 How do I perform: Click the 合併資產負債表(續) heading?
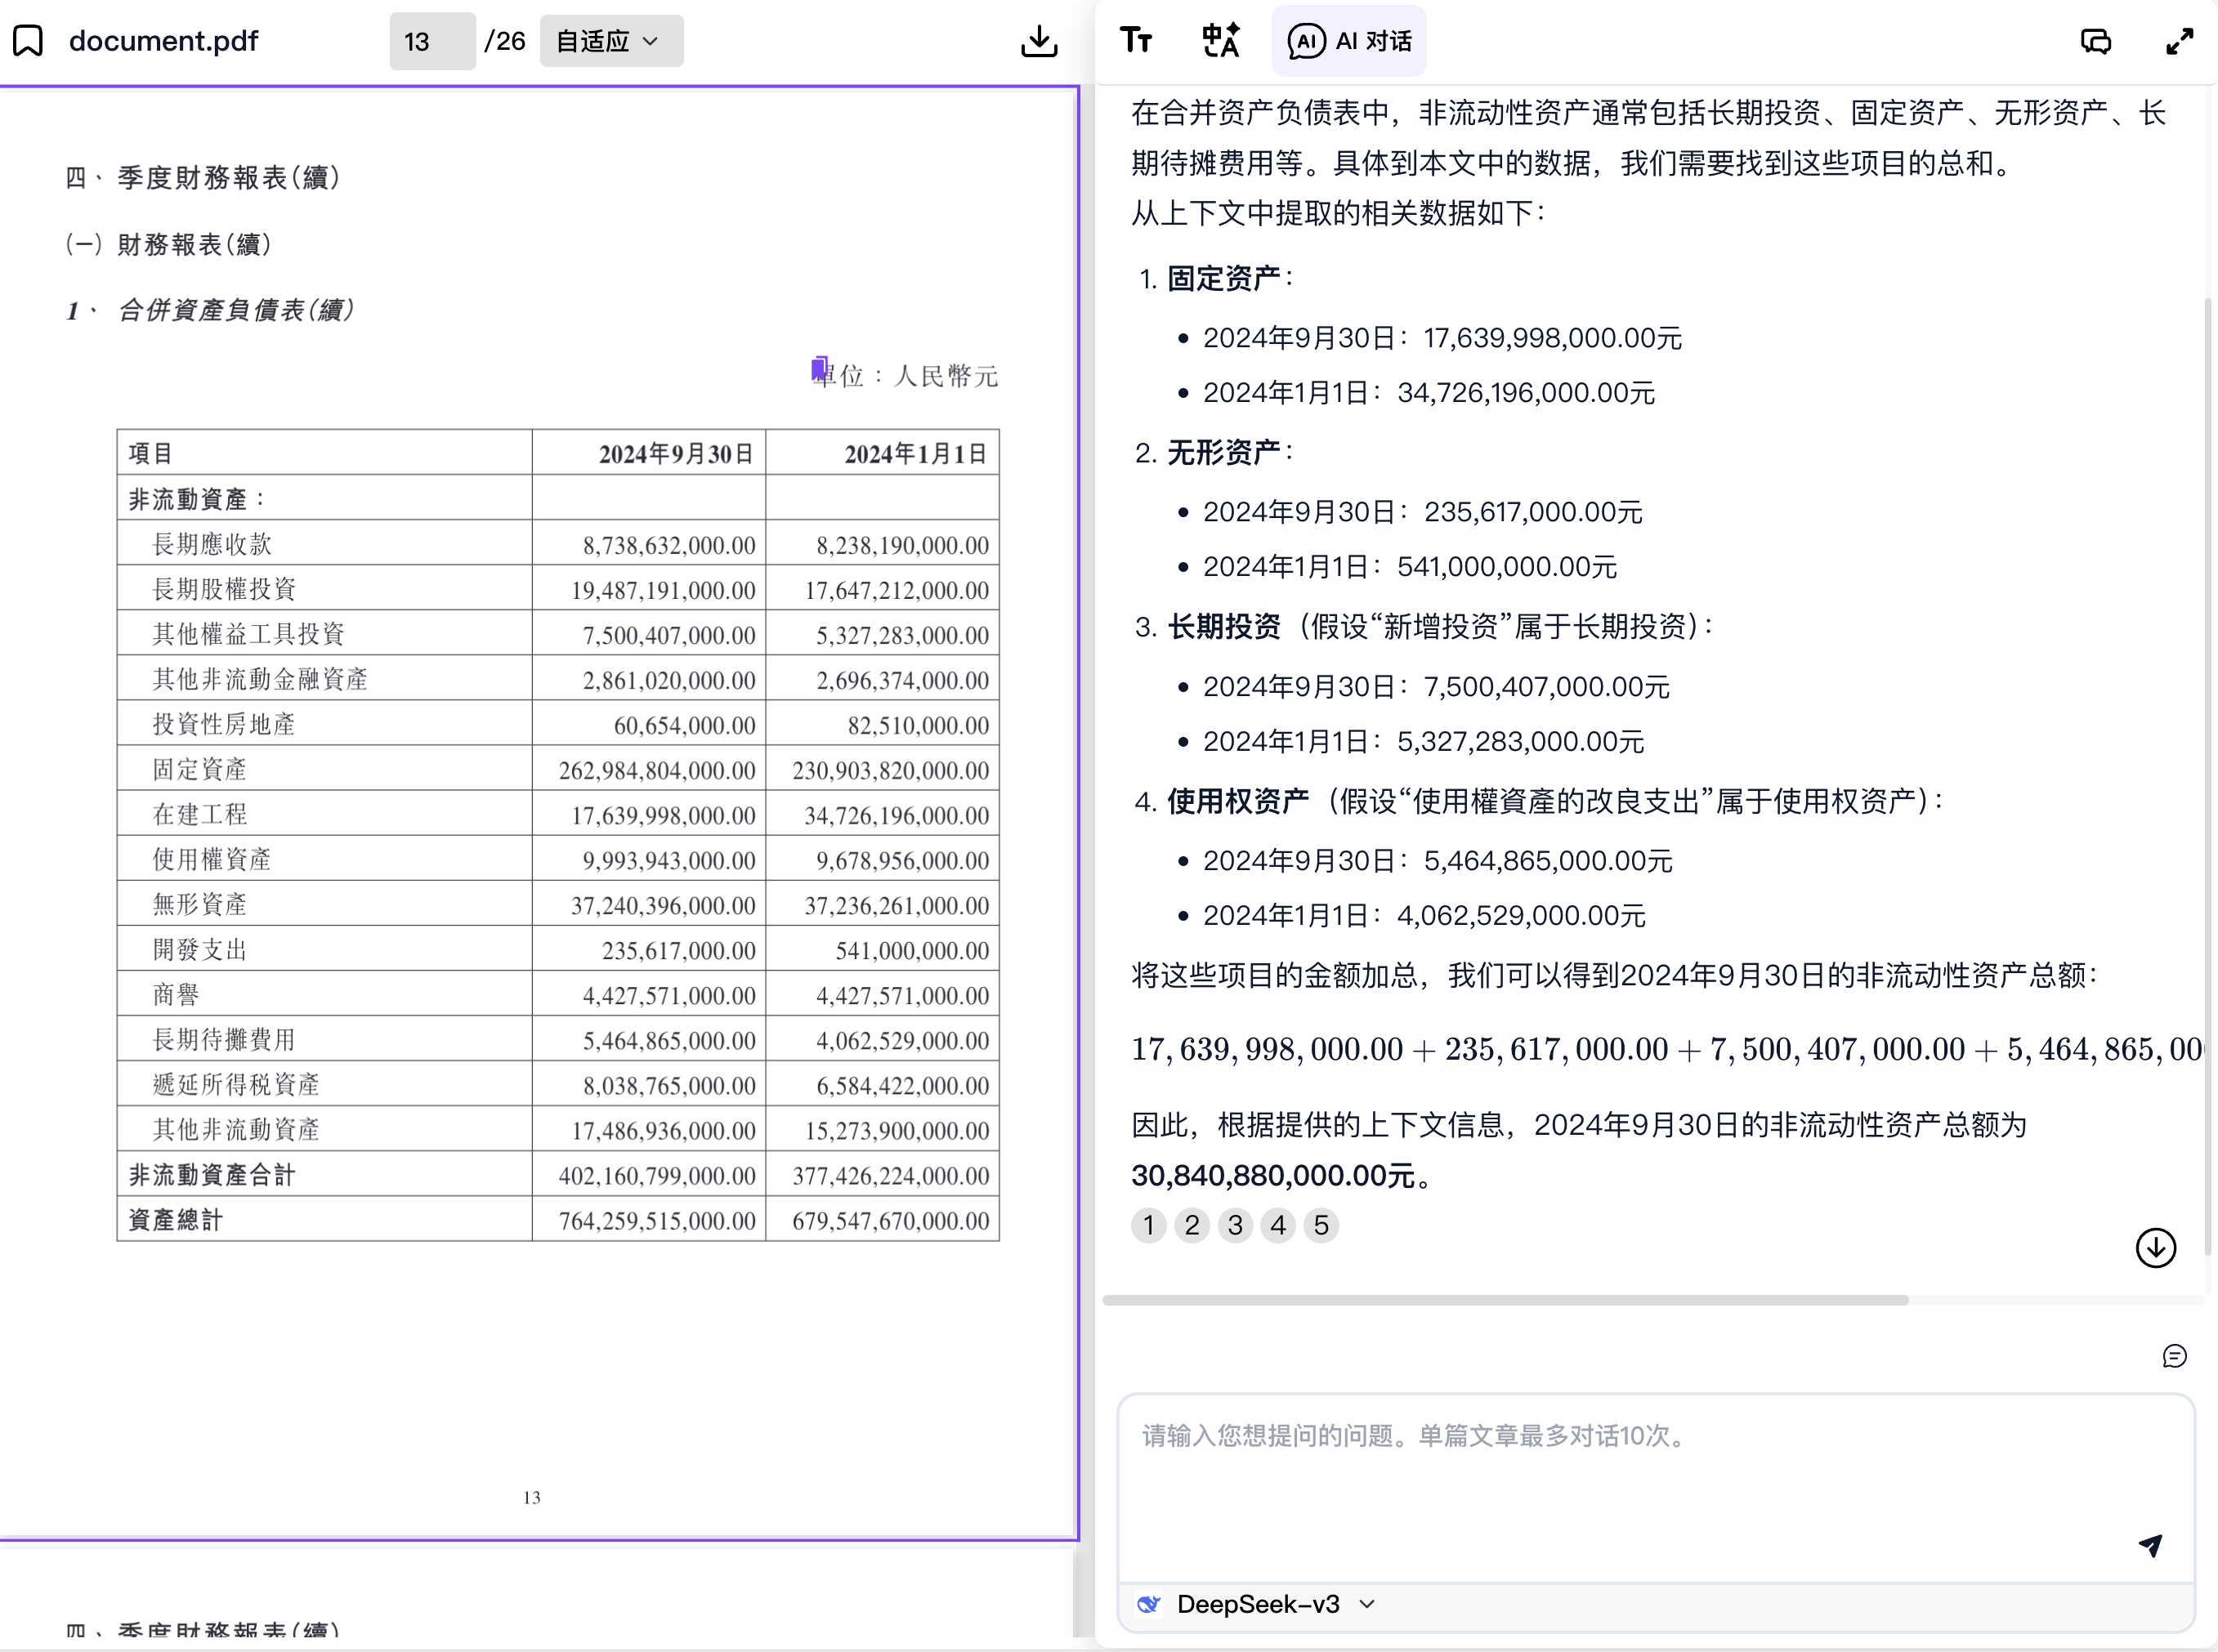point(236,310)
